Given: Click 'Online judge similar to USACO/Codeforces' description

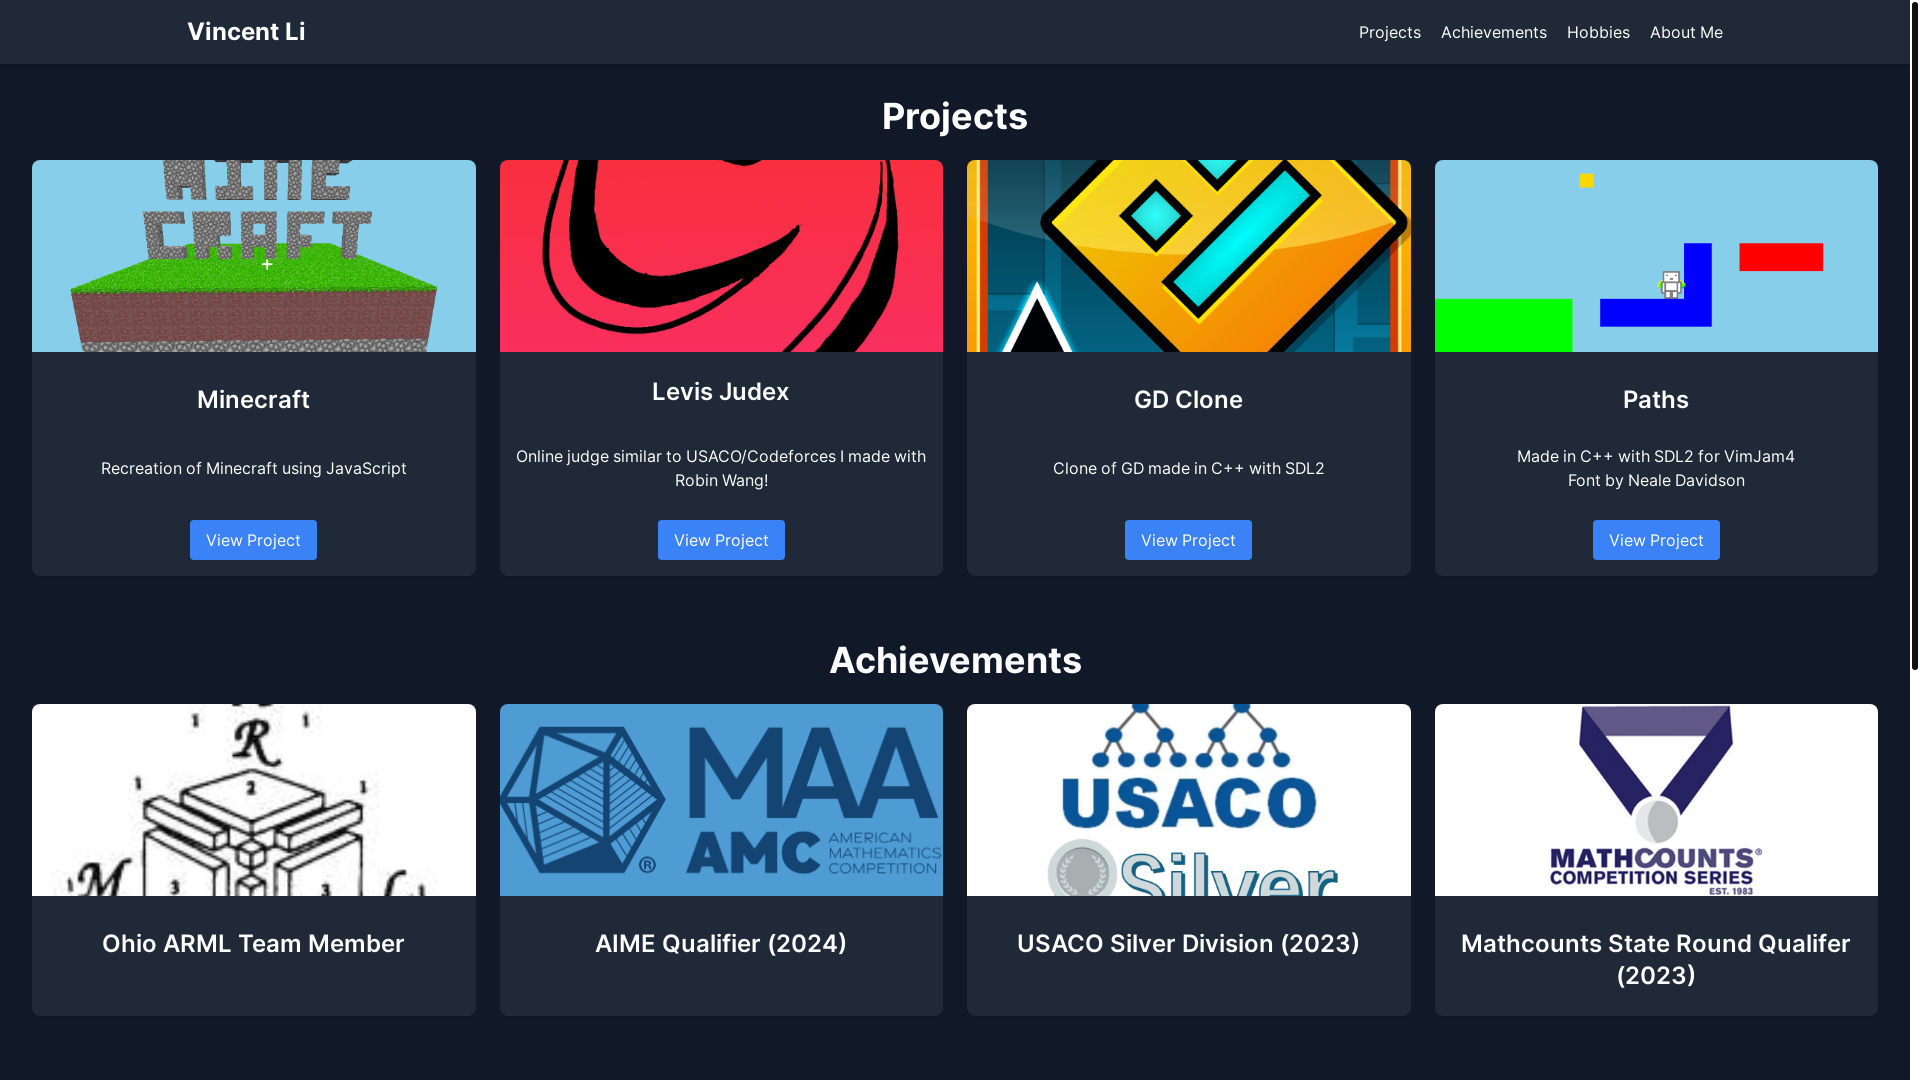Looking at the screenshot, I should 721,468.
